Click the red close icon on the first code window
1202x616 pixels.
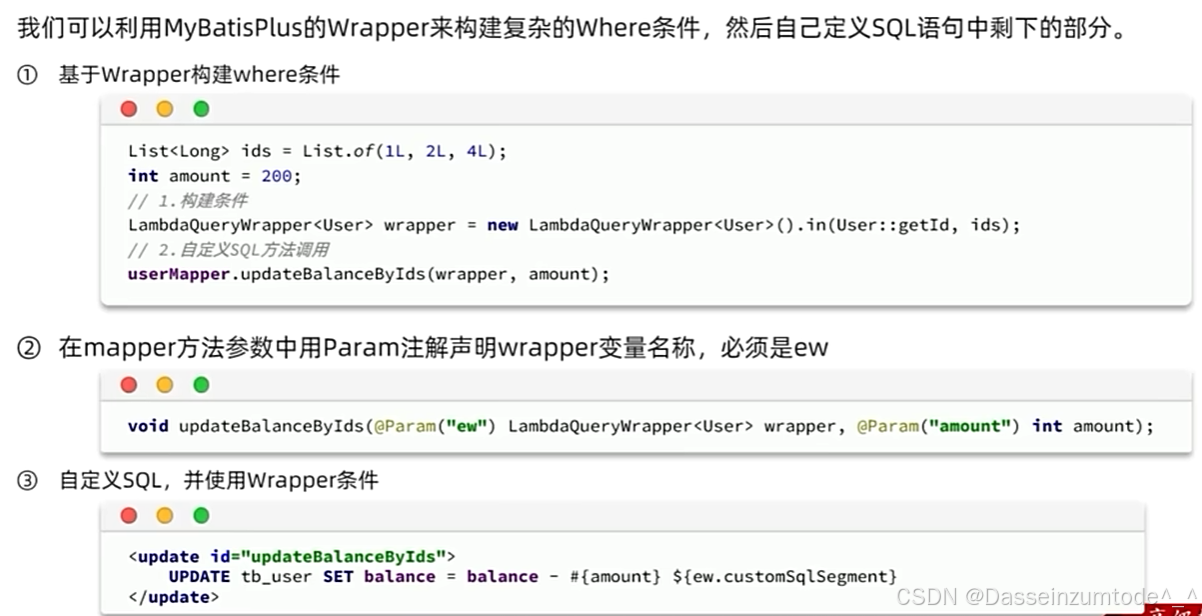tap(128, 108)
